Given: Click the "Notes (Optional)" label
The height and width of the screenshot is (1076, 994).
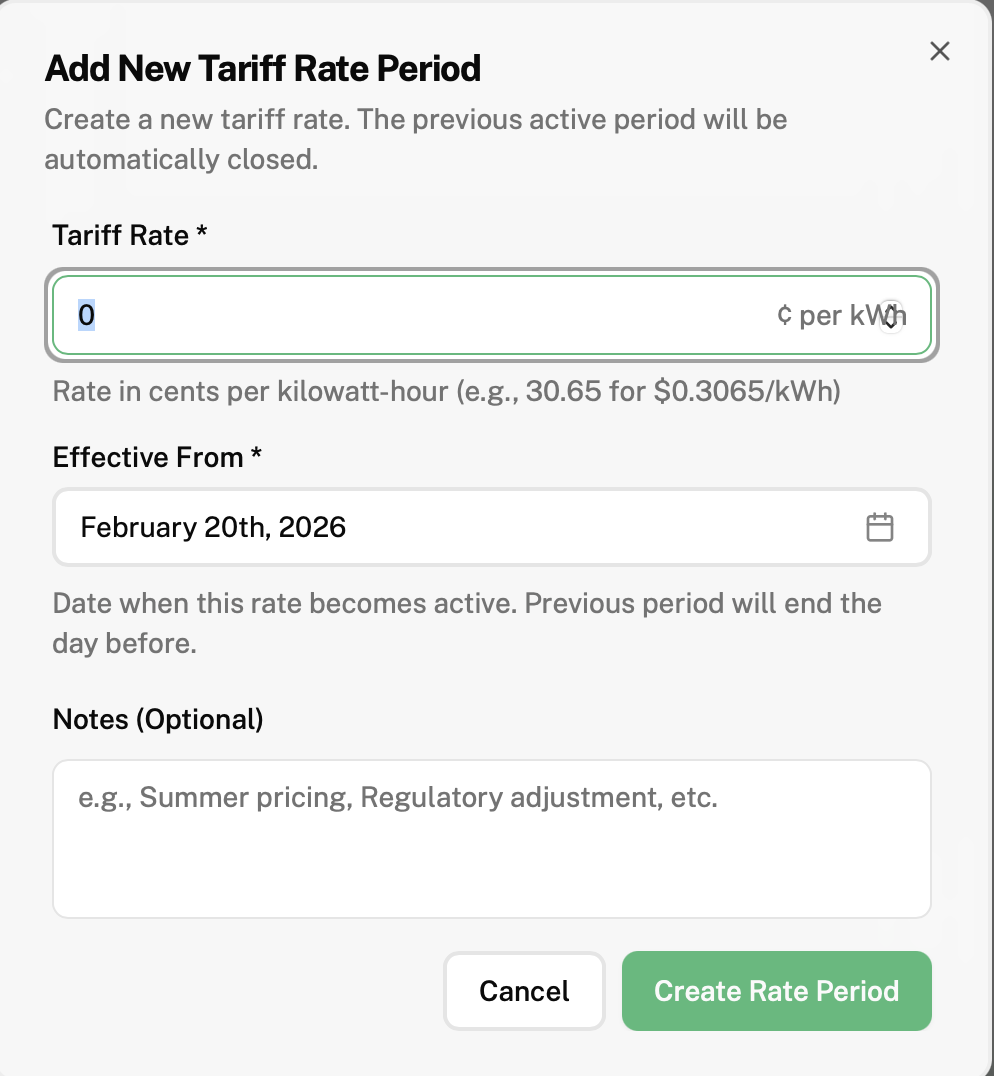Looking at the screenshot, I should pyautogui.click(x=158, y=719).
